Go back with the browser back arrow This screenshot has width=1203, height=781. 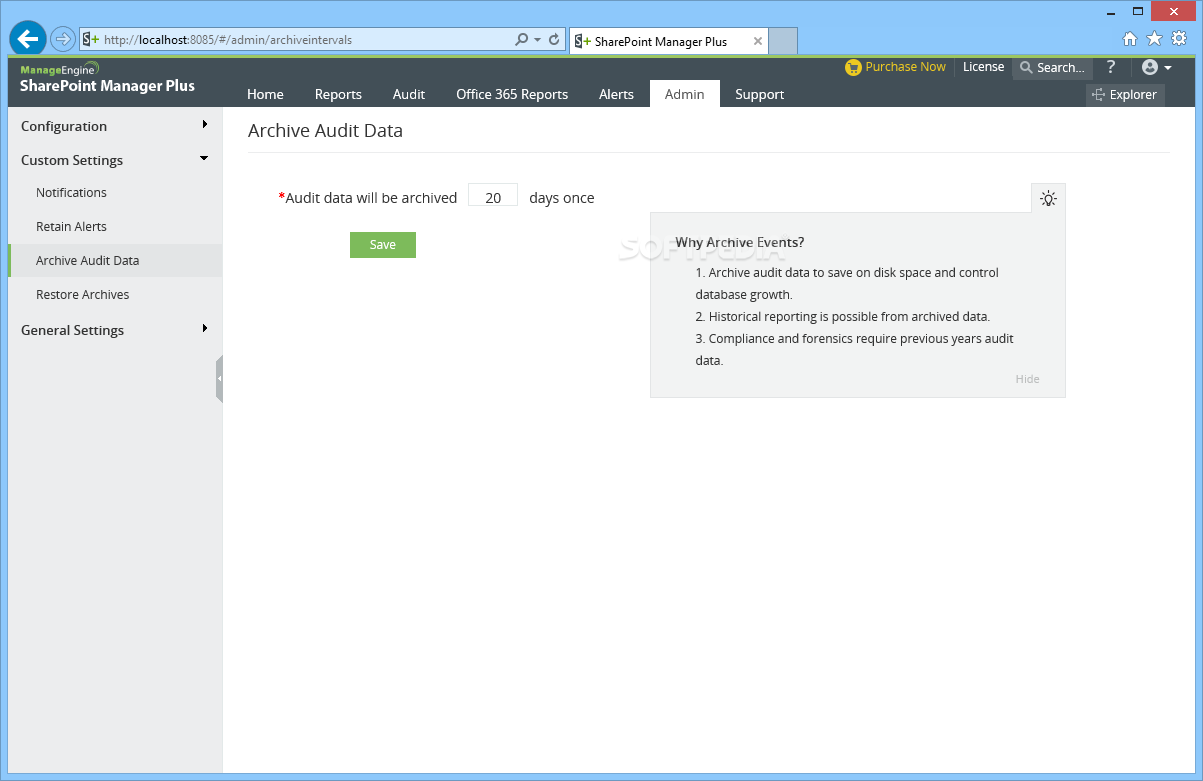click(27, 39)
